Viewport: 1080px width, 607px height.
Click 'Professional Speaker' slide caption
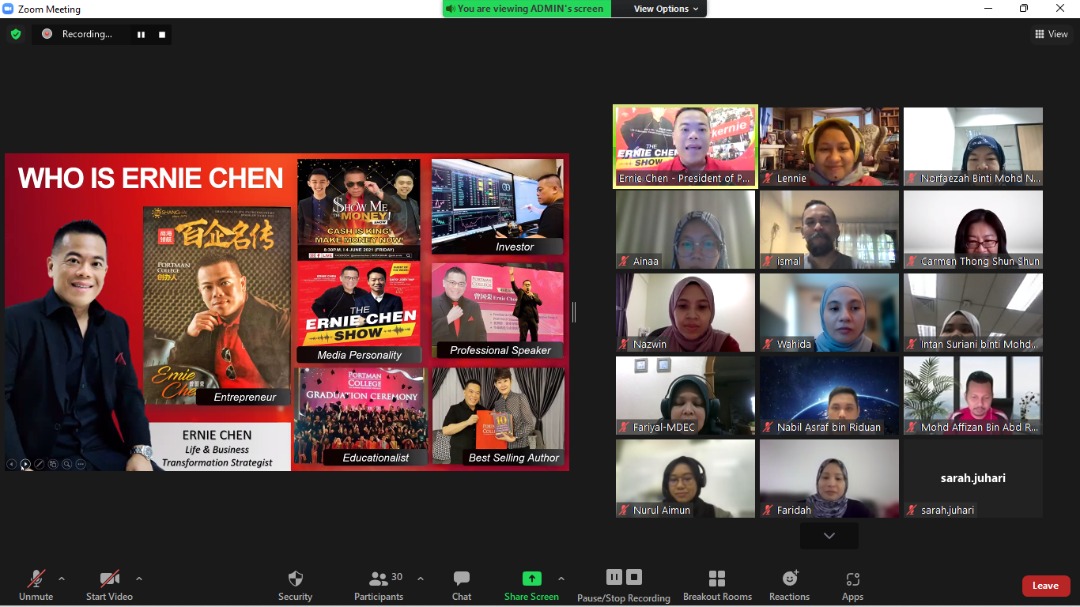[x=500, y=350]
